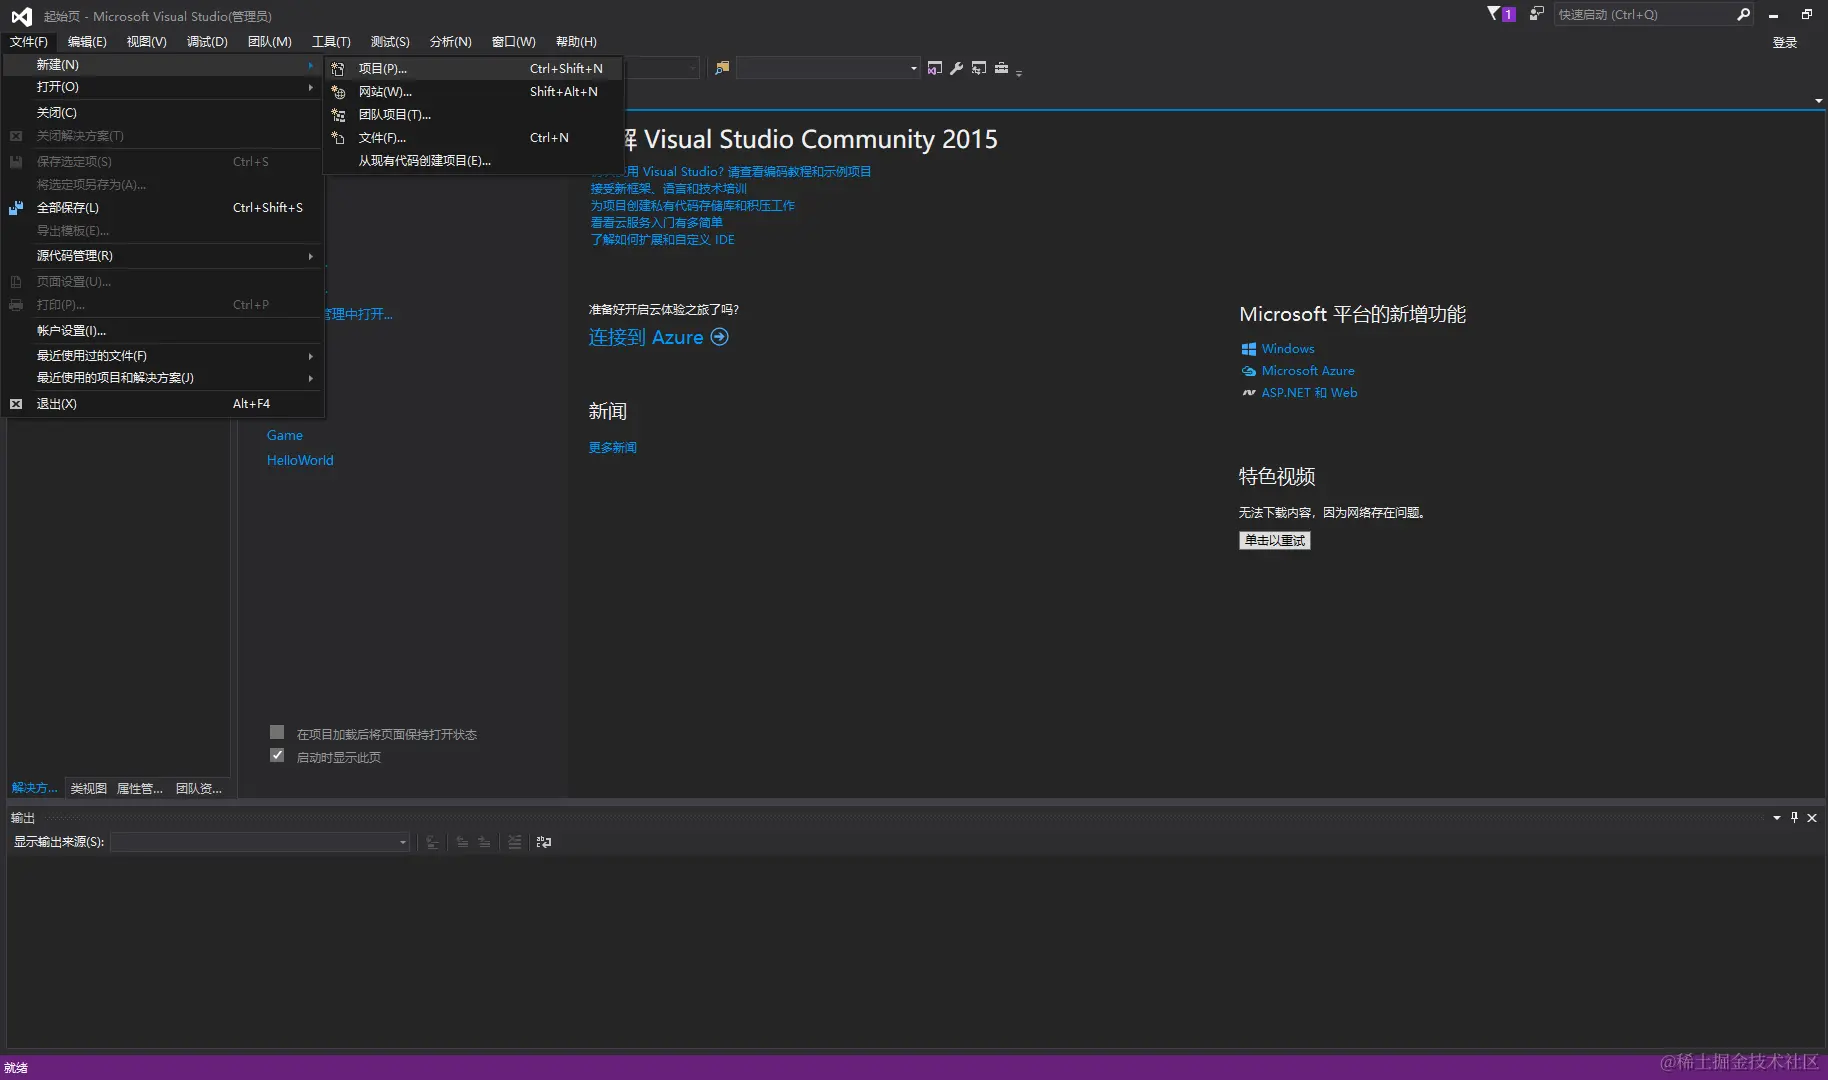This screenshot has height=1080, width=1828.
Task: Switch to Solution Explorer (解决方...) tab
Action: point(35,788)
